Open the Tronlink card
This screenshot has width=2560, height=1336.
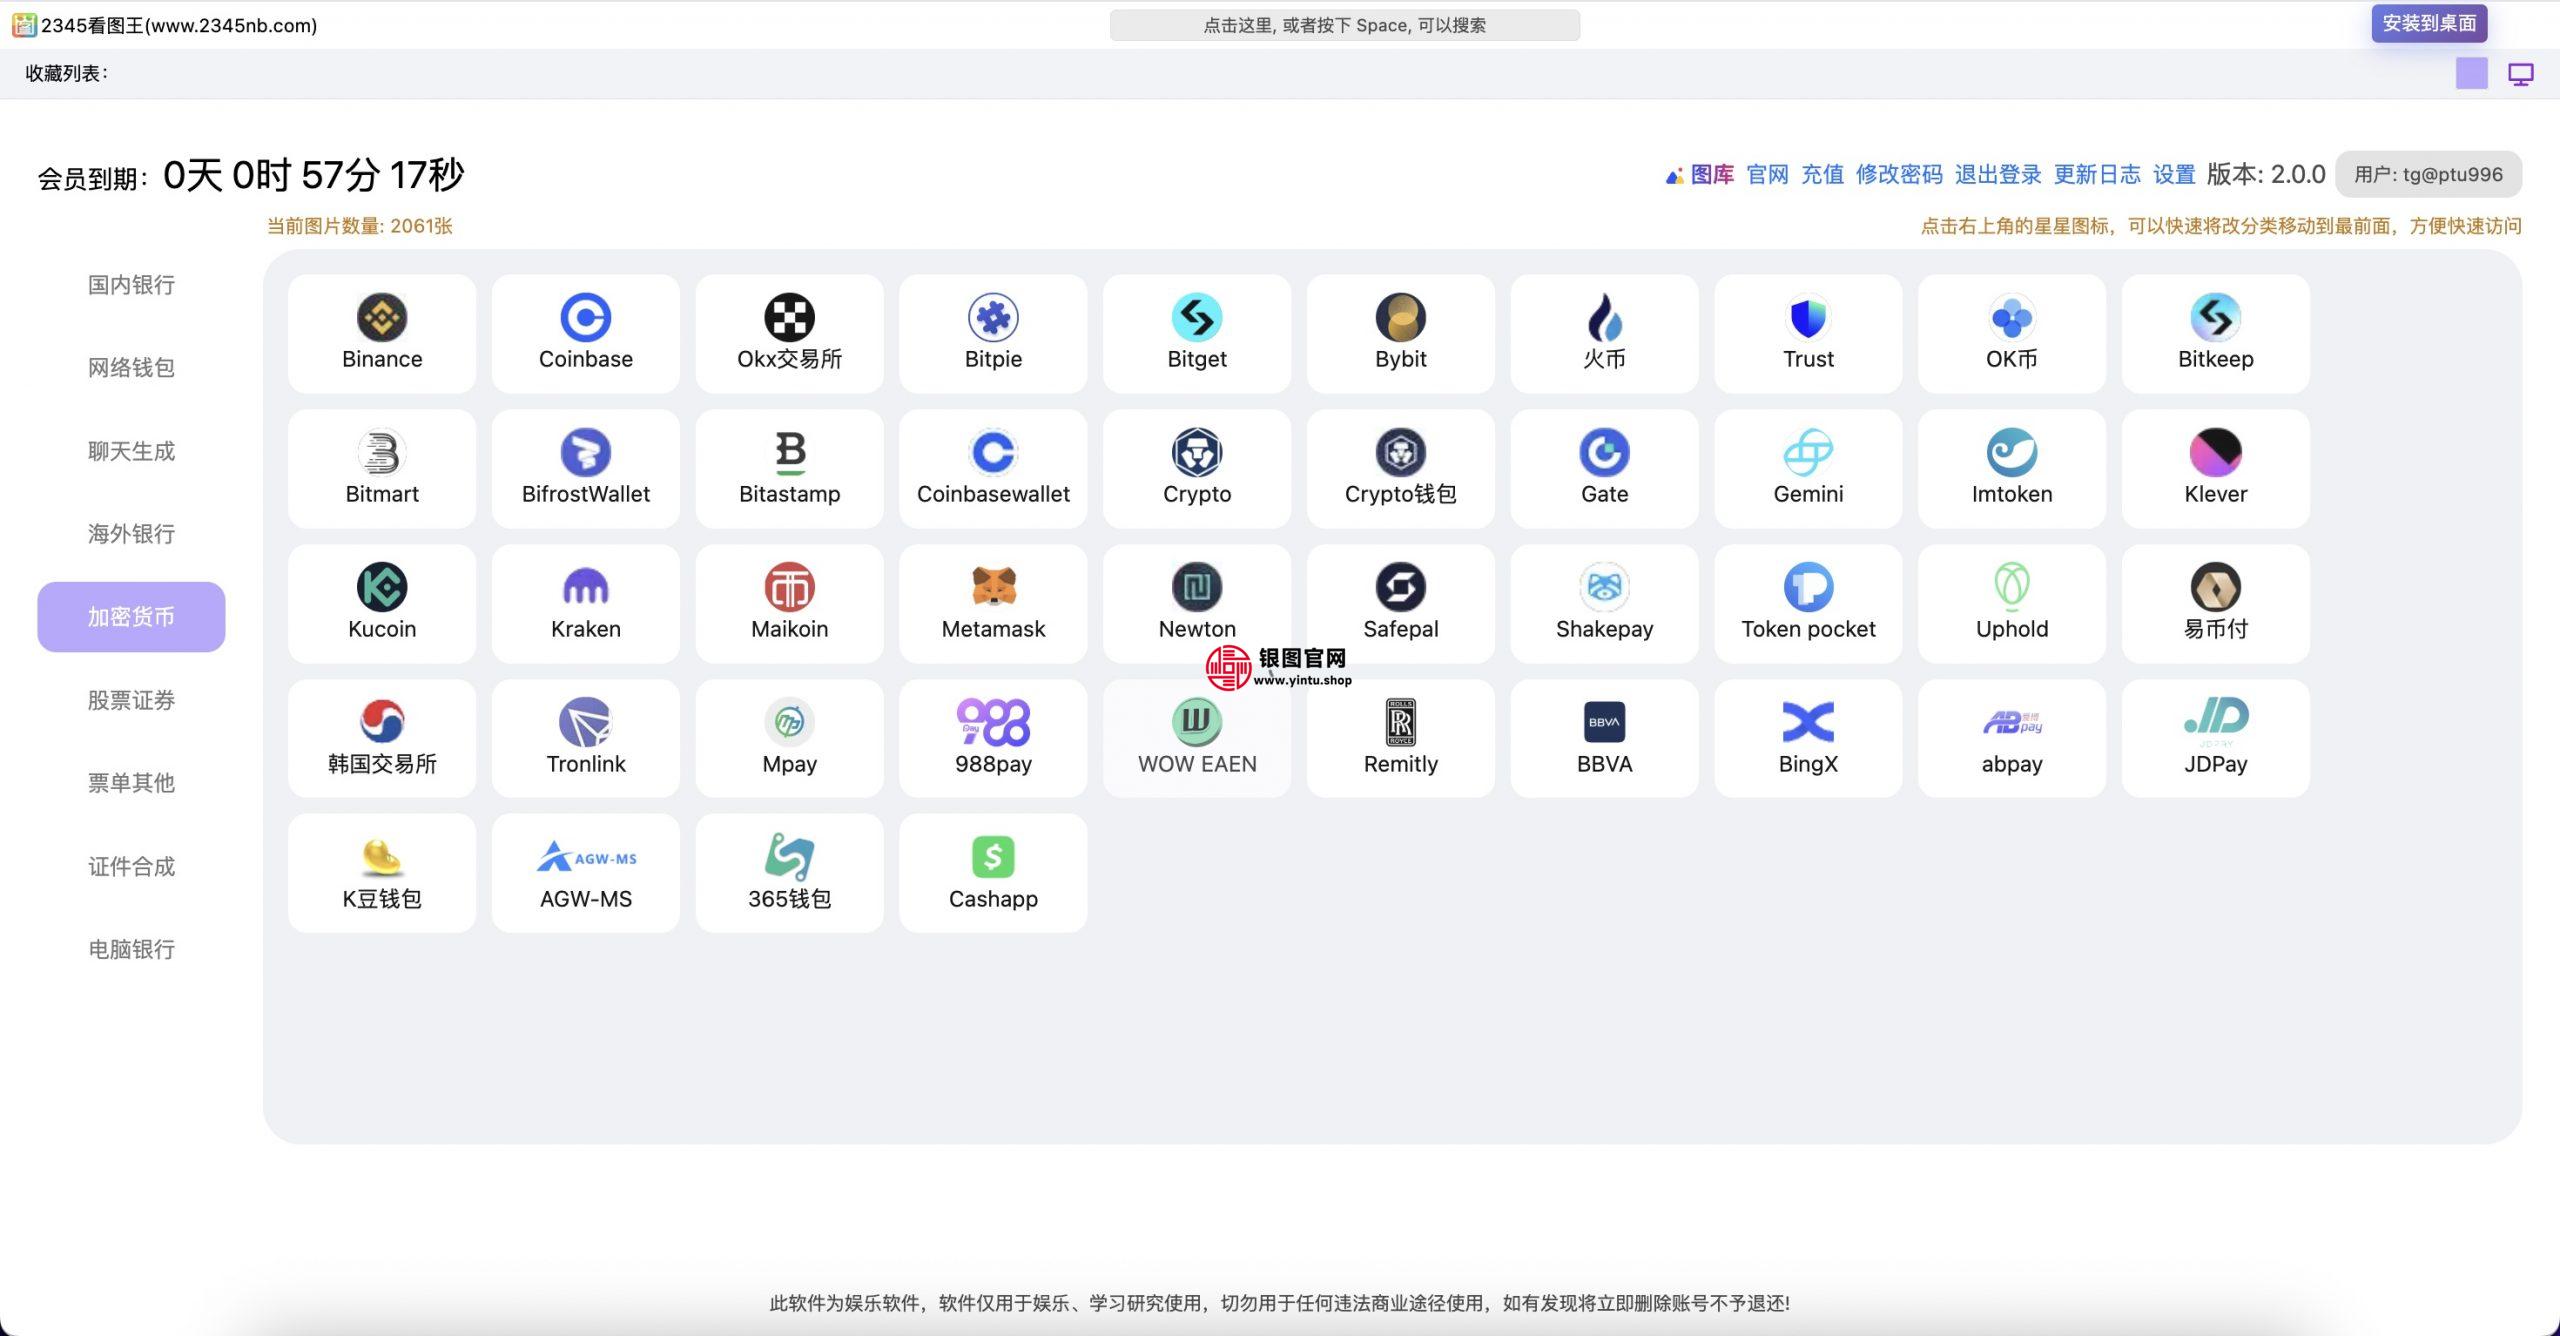click(x=586, y=739)
